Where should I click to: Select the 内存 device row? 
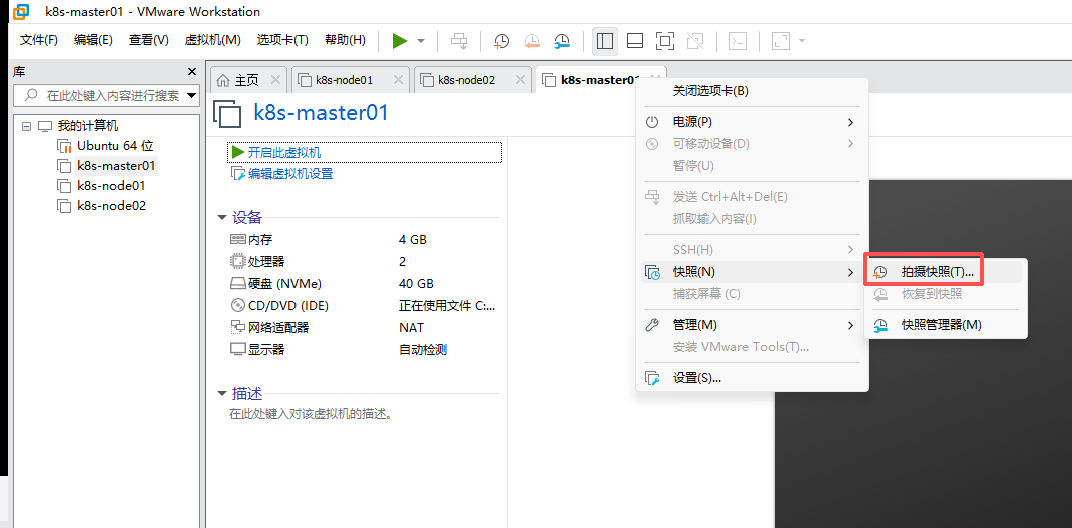(362, 239)
